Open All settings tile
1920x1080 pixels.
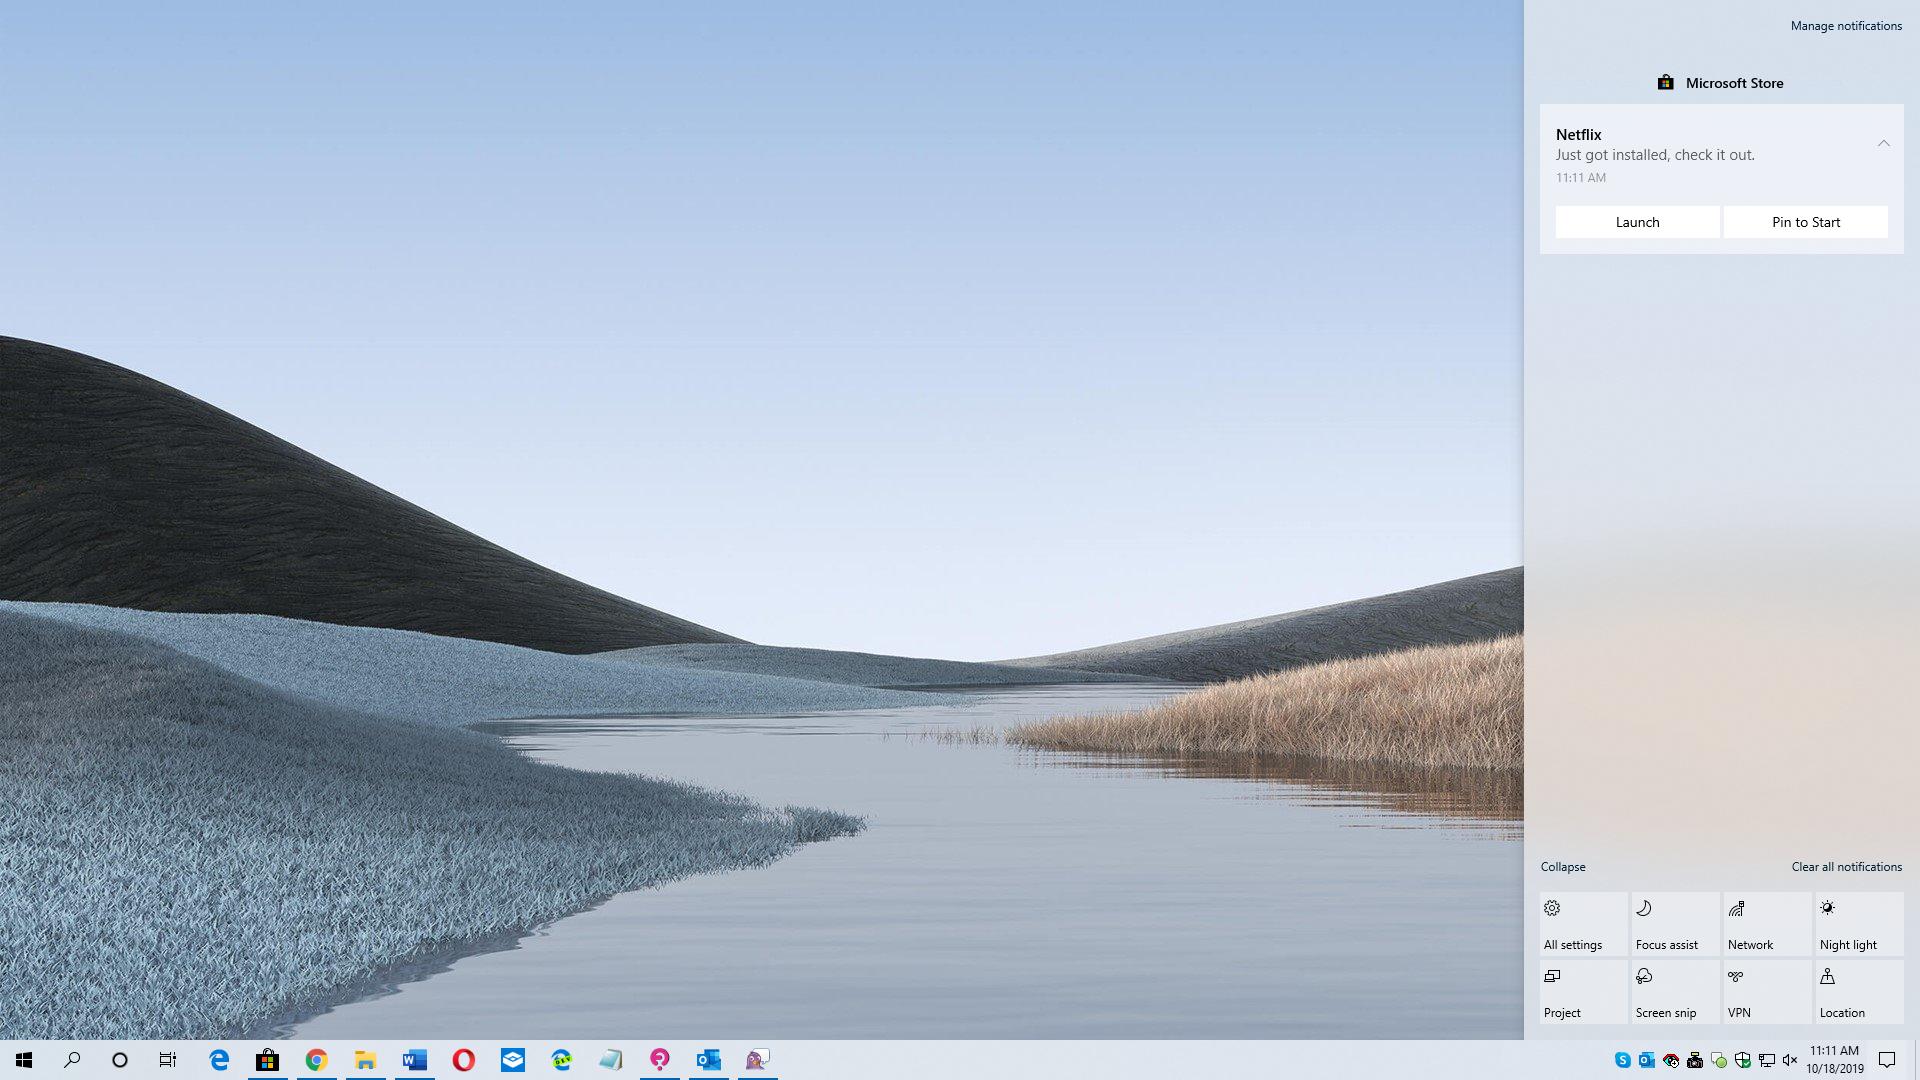tap(1583, 924)
